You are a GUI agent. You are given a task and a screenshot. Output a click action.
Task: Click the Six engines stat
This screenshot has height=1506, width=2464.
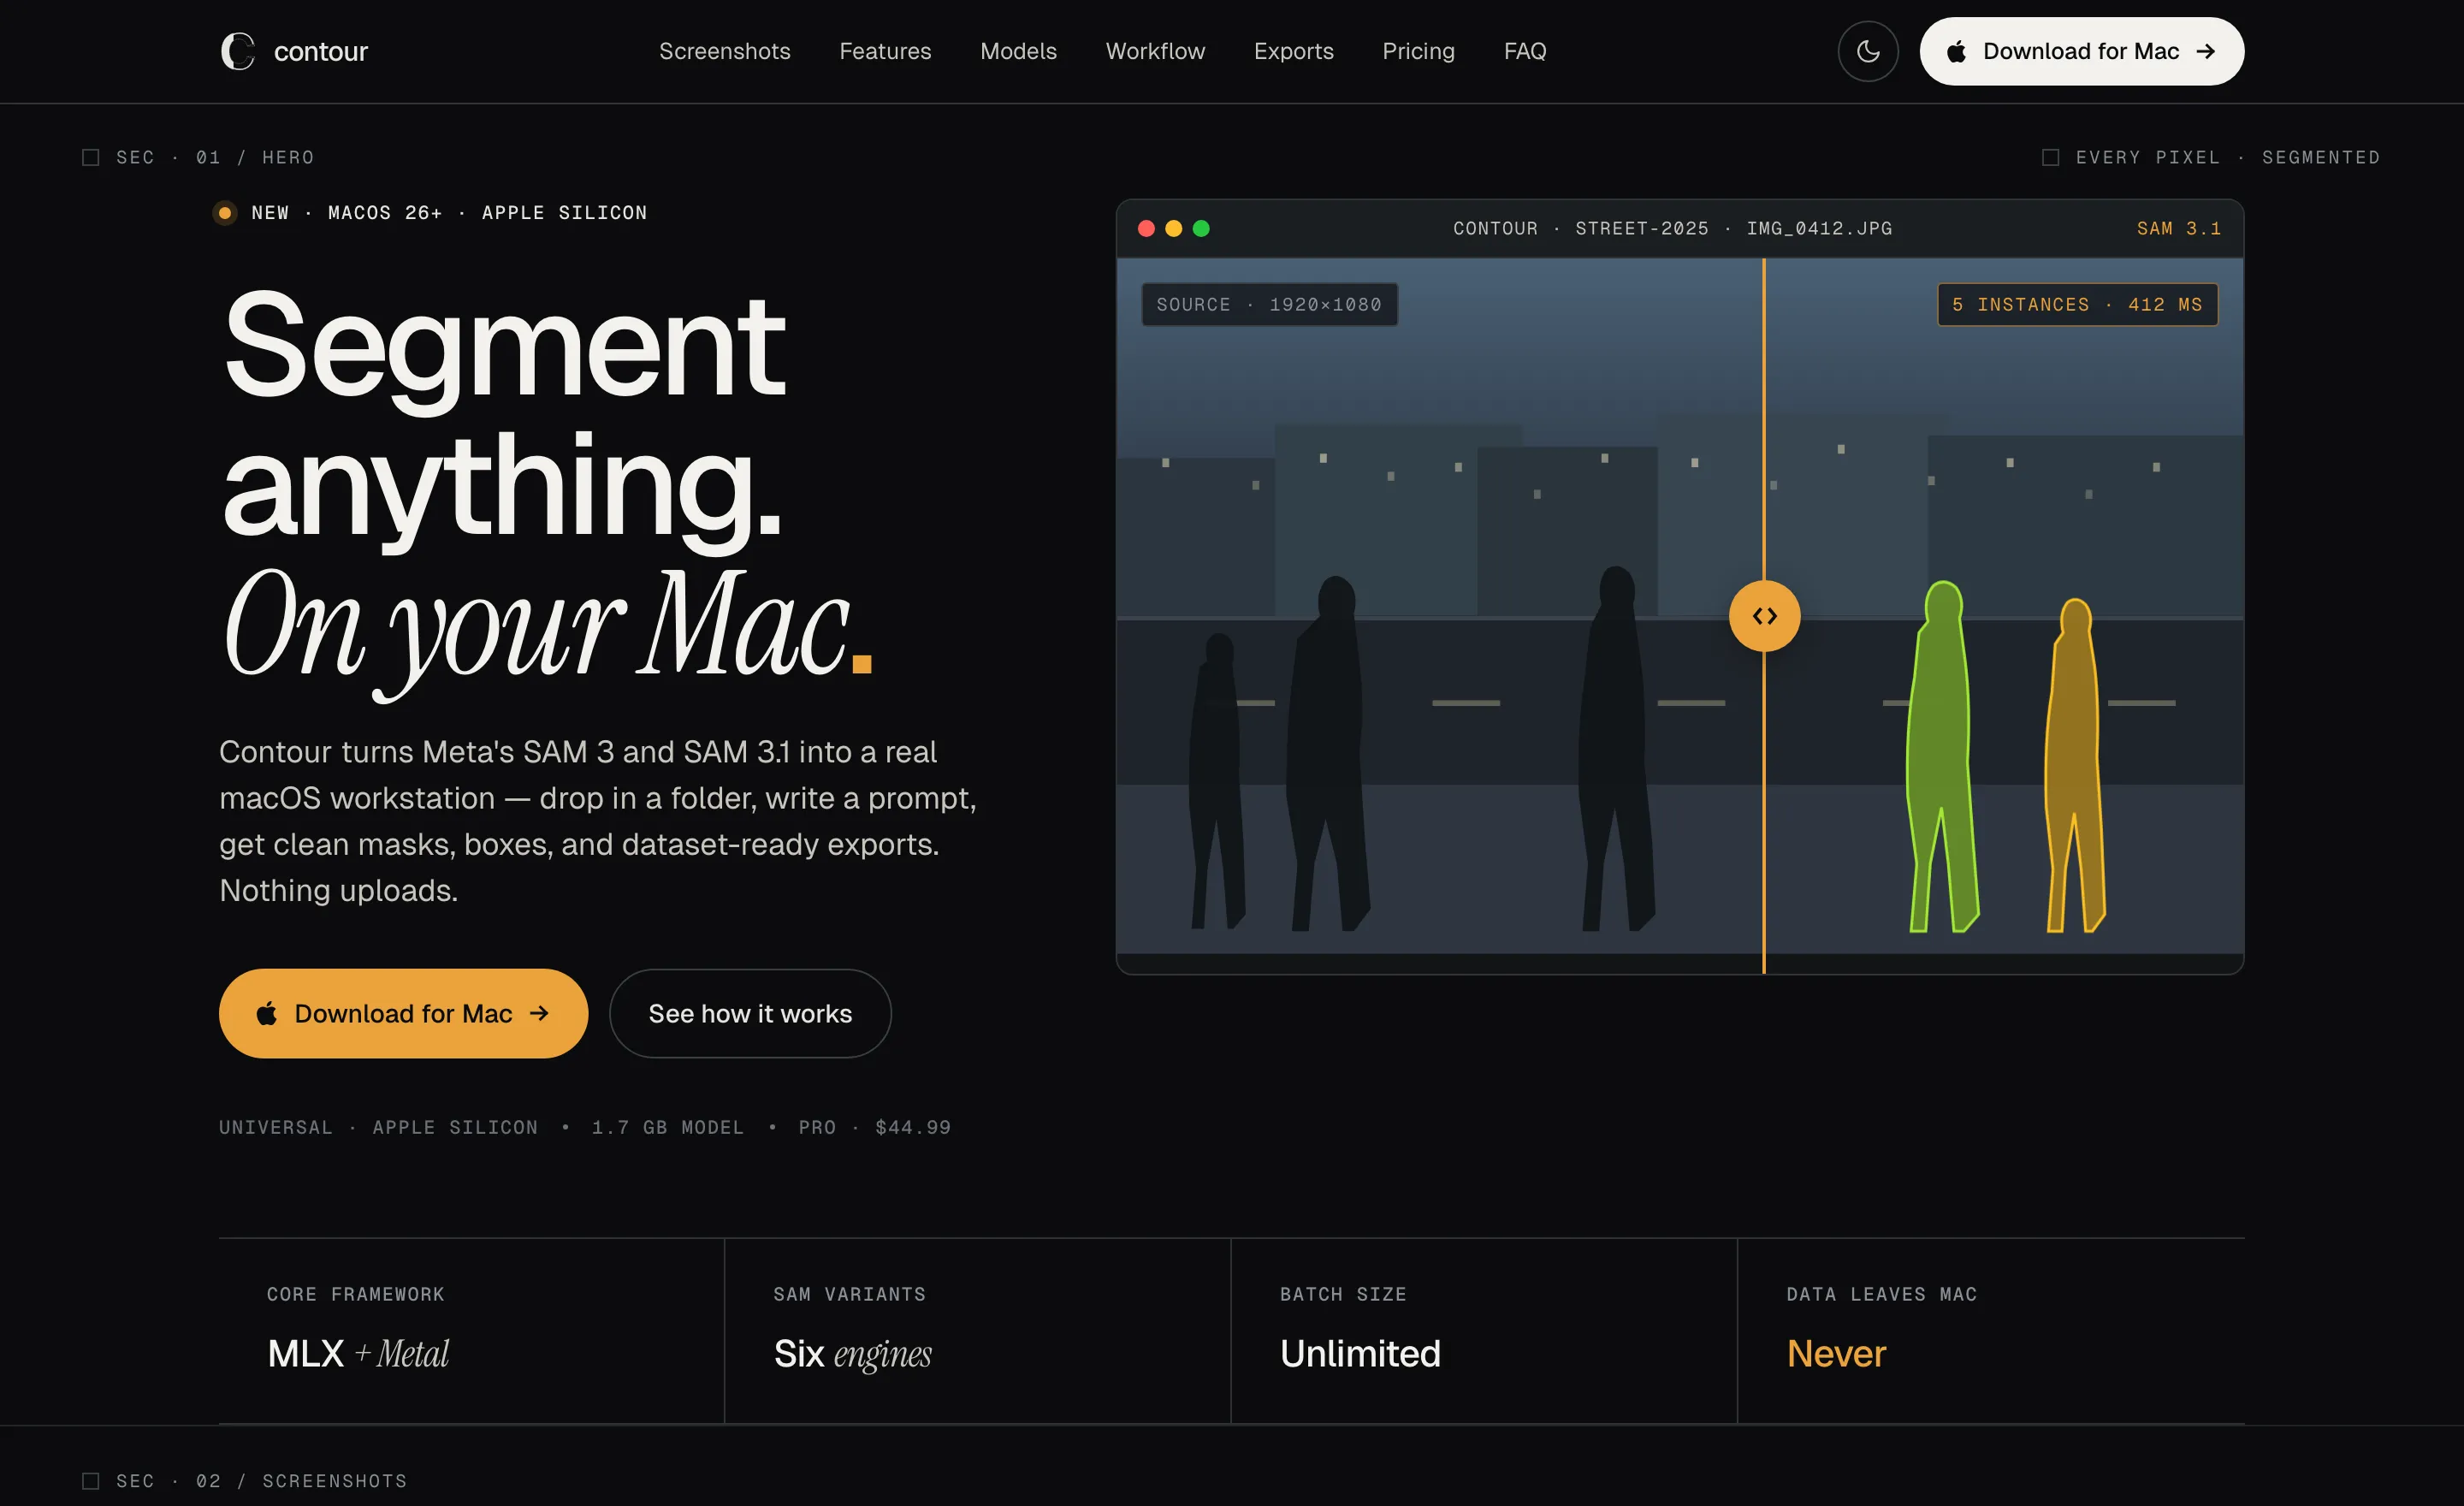852,1353
